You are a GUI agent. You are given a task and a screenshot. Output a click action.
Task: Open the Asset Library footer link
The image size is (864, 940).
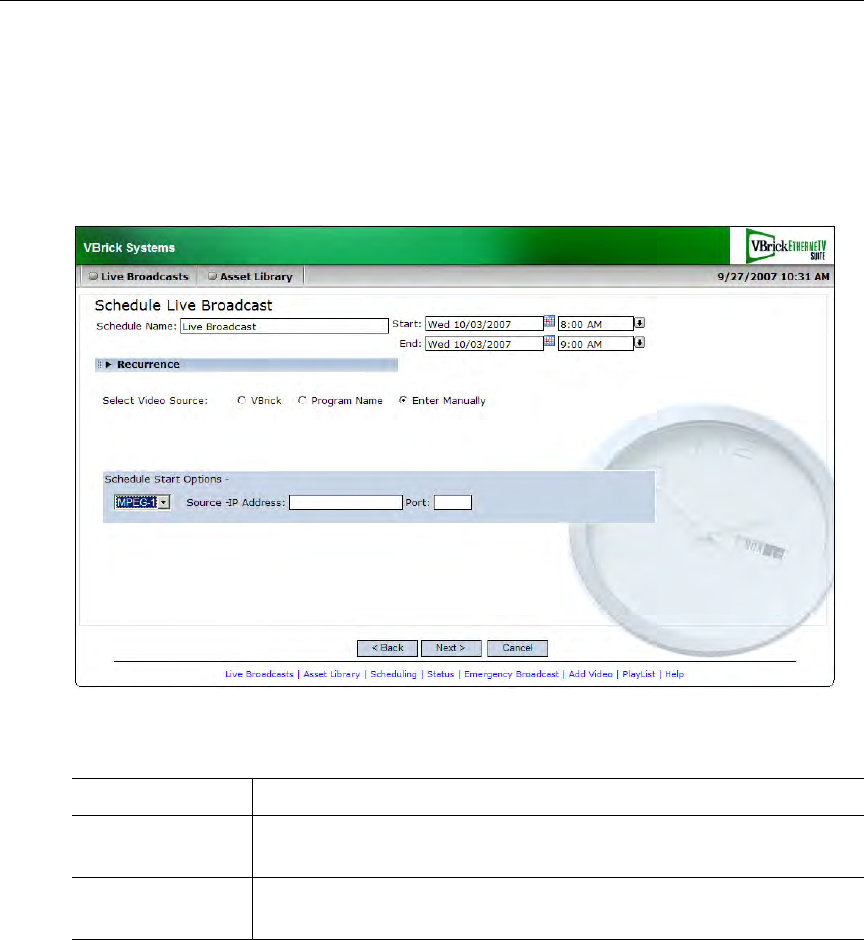(x=332, y=674)
